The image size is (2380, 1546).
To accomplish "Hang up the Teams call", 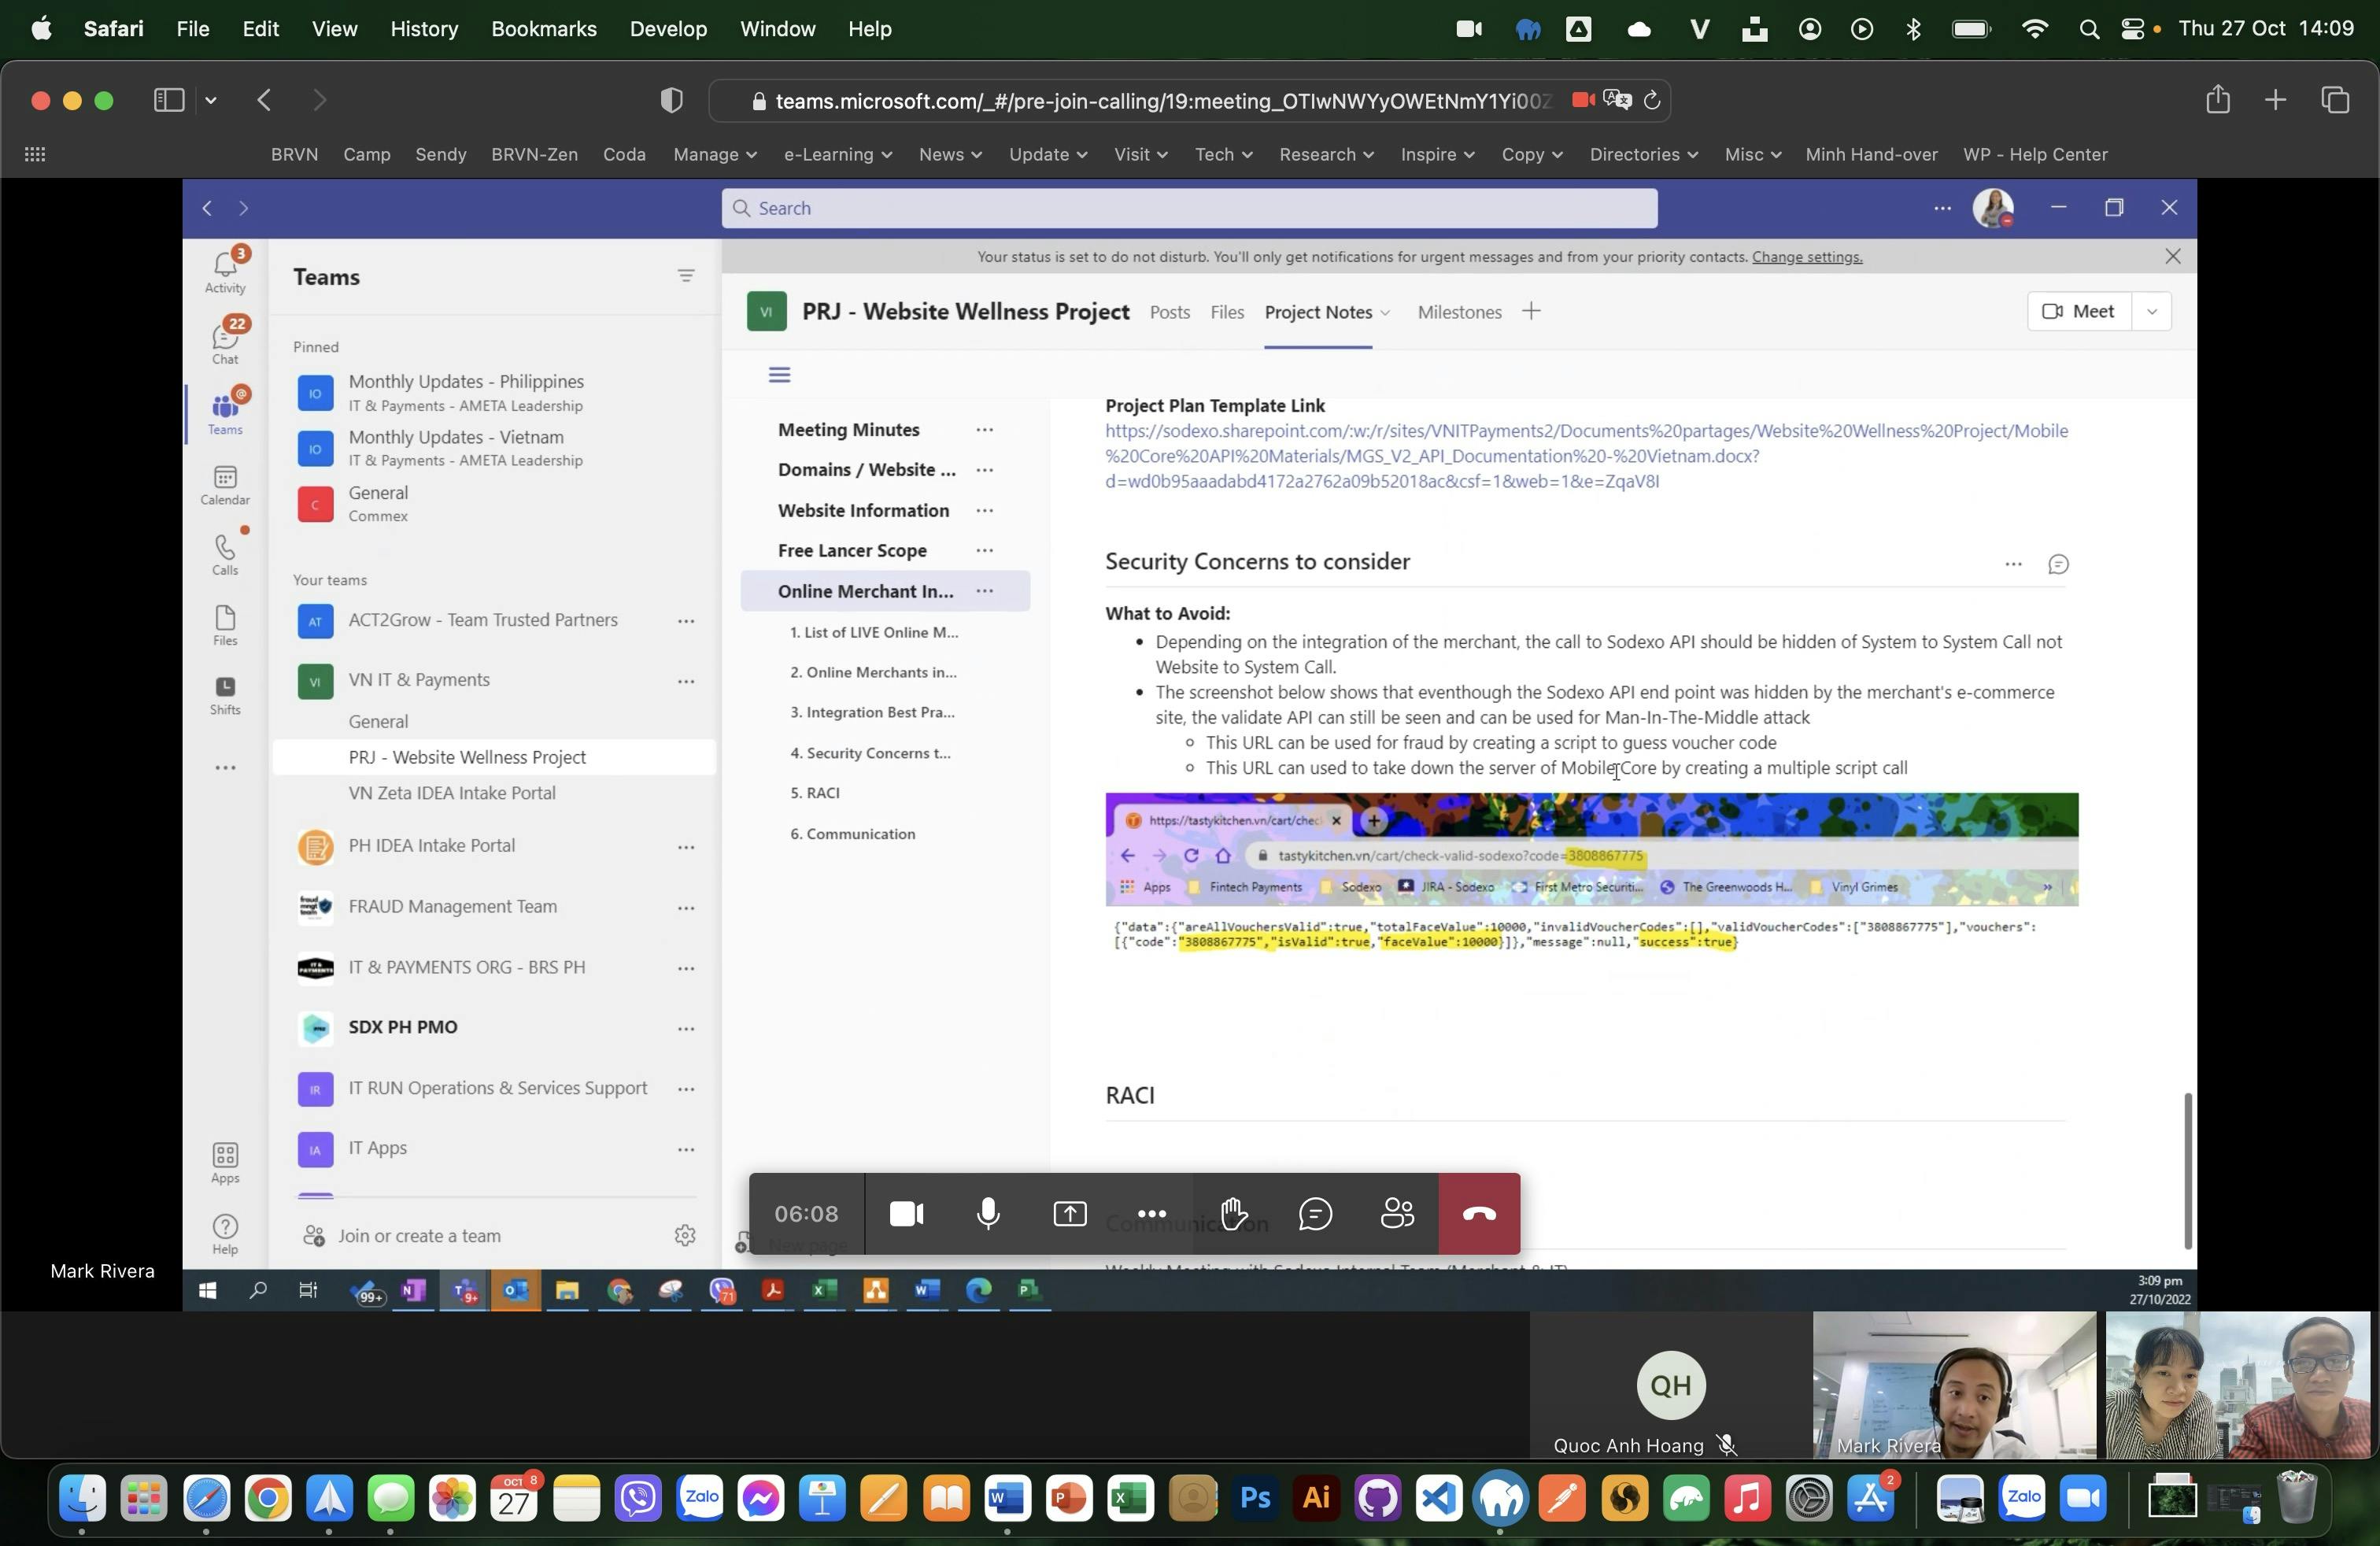I will pyautogui.click(x=1478, y=1213).
